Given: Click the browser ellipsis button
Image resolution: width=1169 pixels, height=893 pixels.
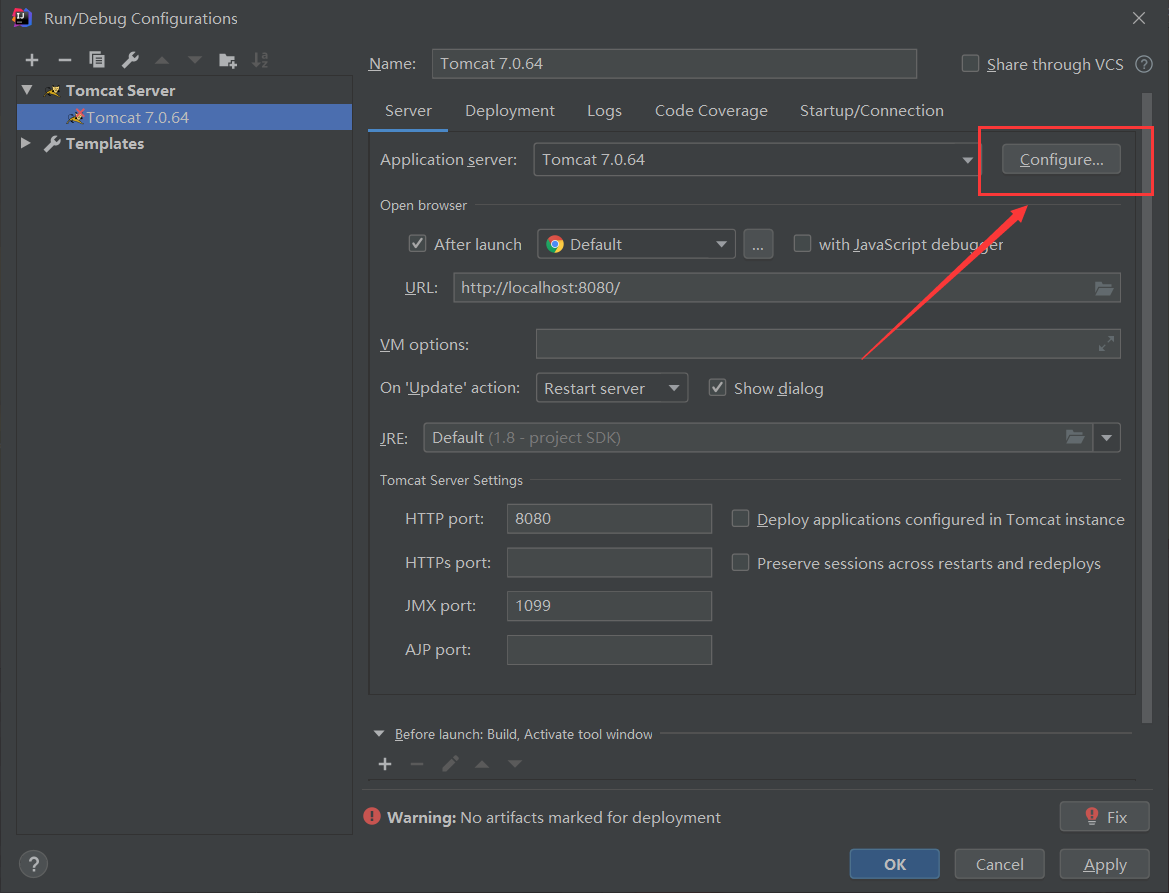Looking at the screenshot, I should (x=758, y=244).
